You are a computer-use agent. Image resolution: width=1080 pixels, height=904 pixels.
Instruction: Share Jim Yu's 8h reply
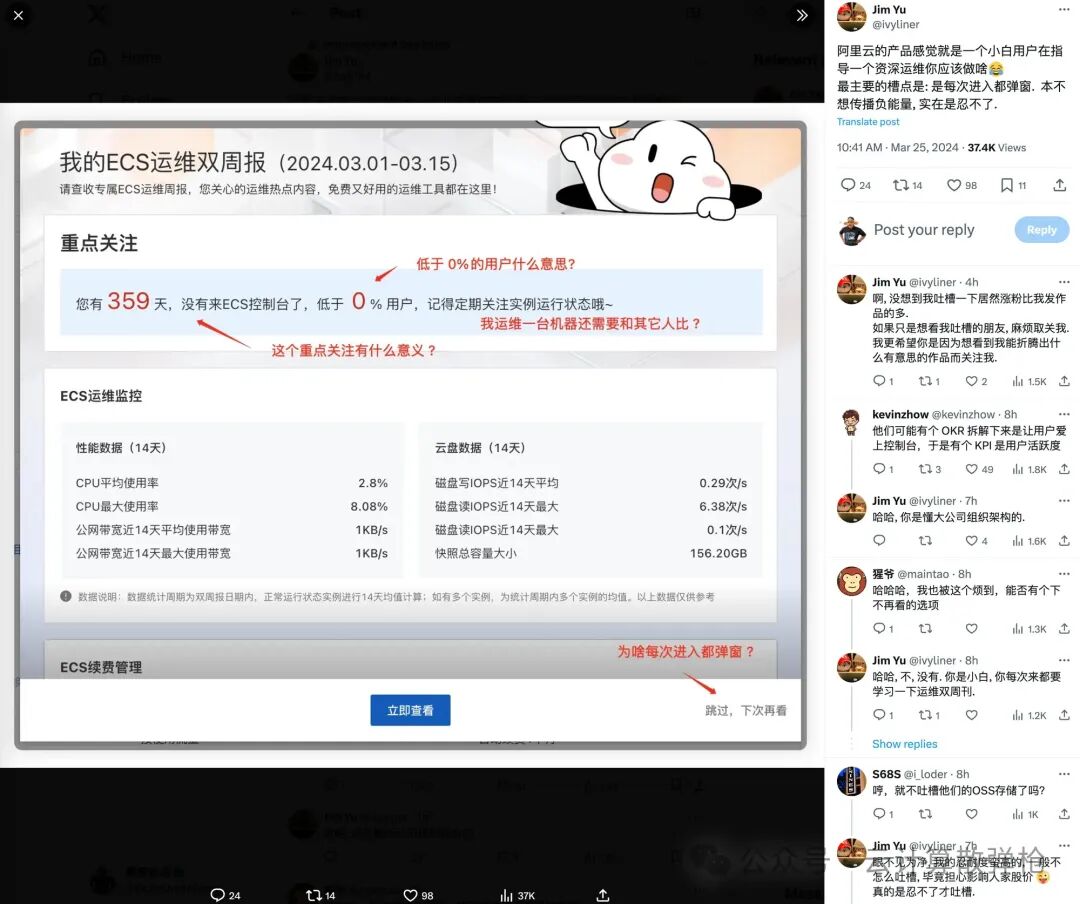pos(1064,715)
